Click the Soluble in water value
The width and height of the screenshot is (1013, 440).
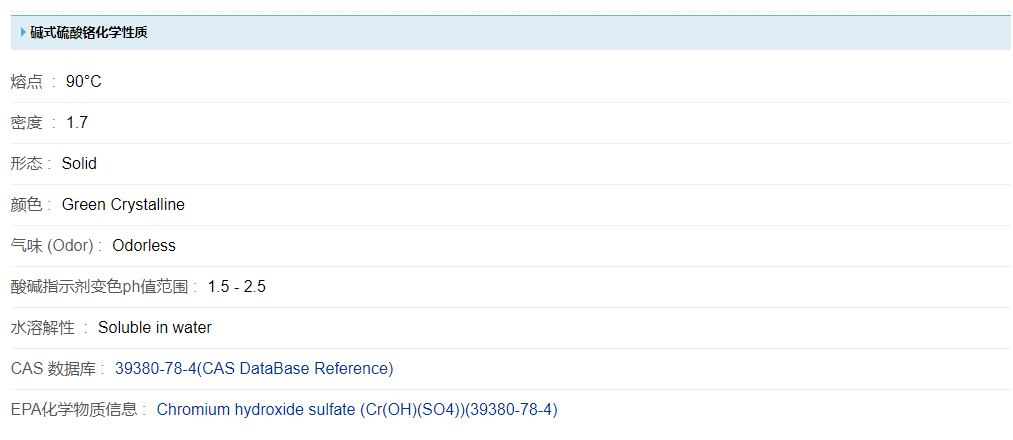[155, 328]
